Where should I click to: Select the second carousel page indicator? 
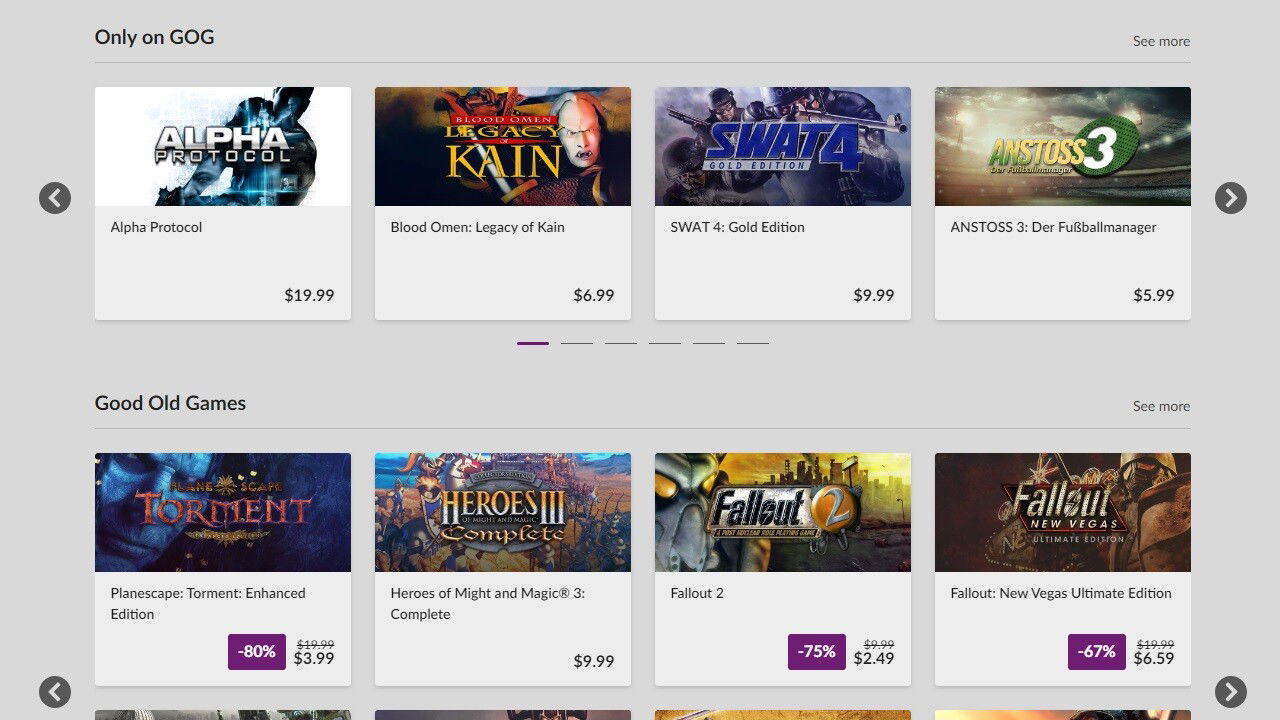click(x=577, y=343)
